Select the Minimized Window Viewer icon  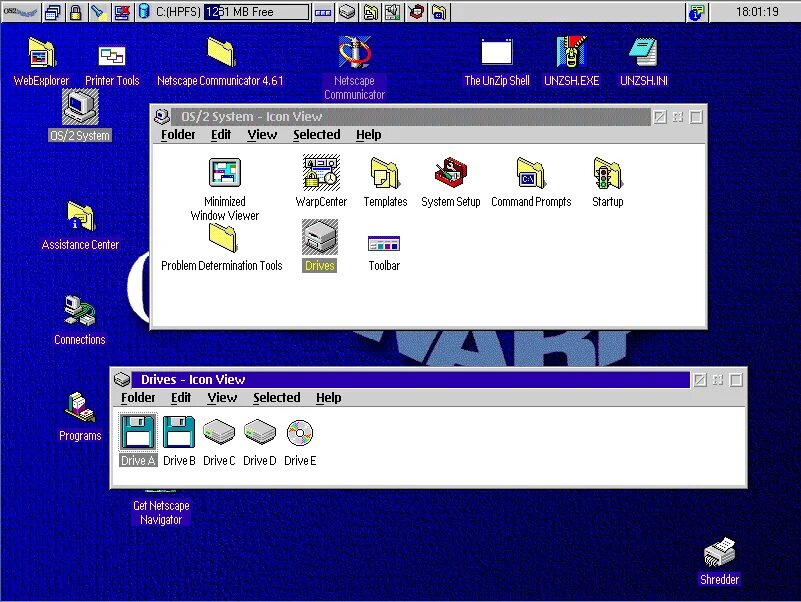tap(225, 188)
